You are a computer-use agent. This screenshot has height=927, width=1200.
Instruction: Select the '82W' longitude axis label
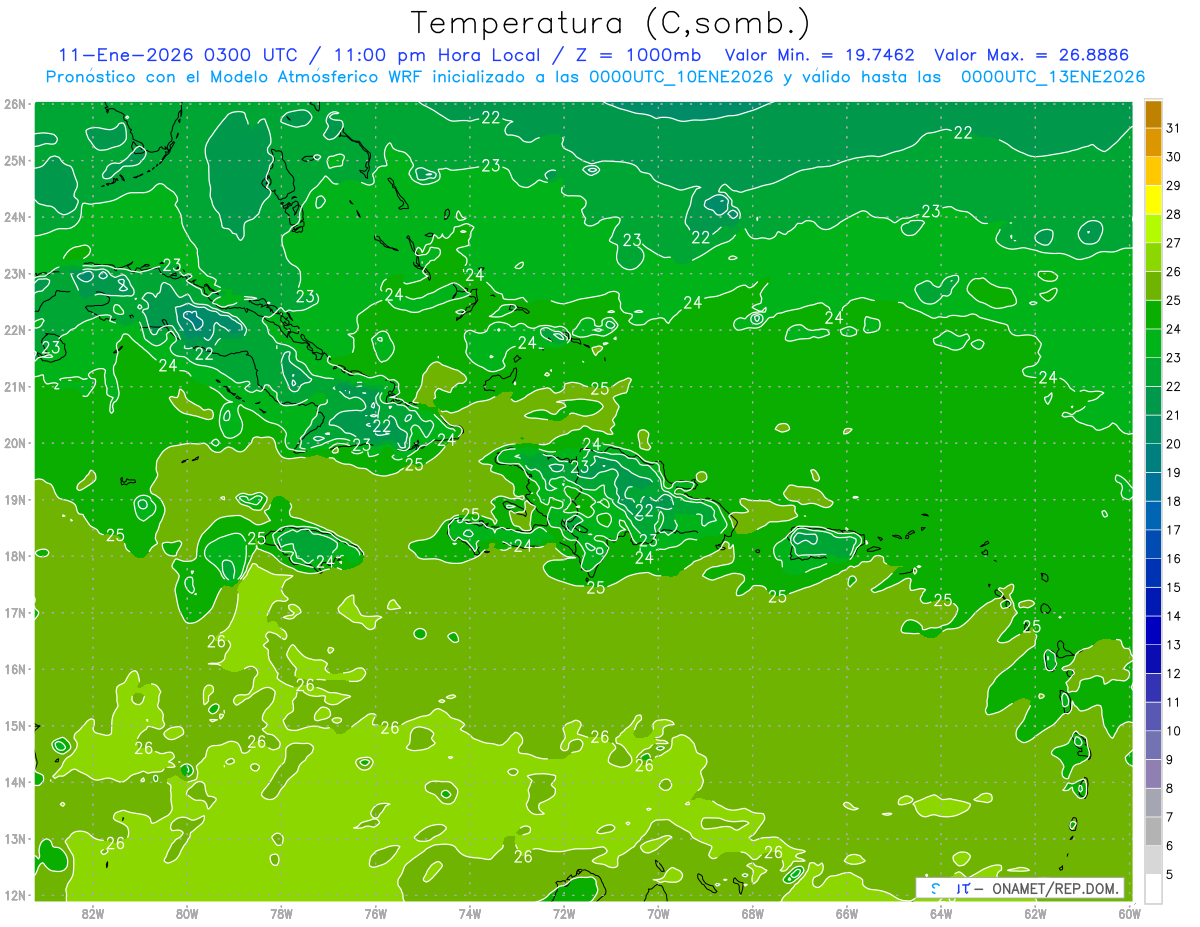coord(93,913)
